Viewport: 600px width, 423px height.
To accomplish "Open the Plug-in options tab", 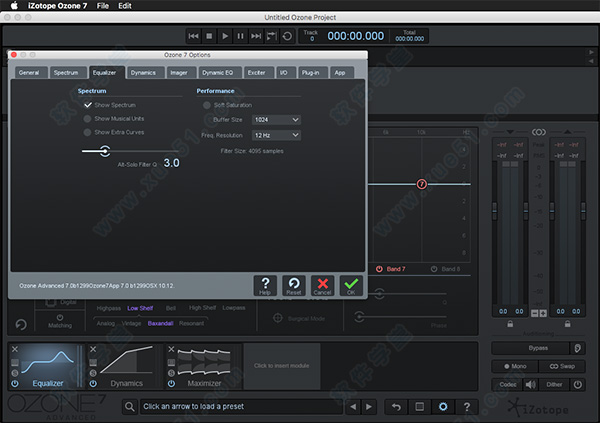I will click(313, 72).
